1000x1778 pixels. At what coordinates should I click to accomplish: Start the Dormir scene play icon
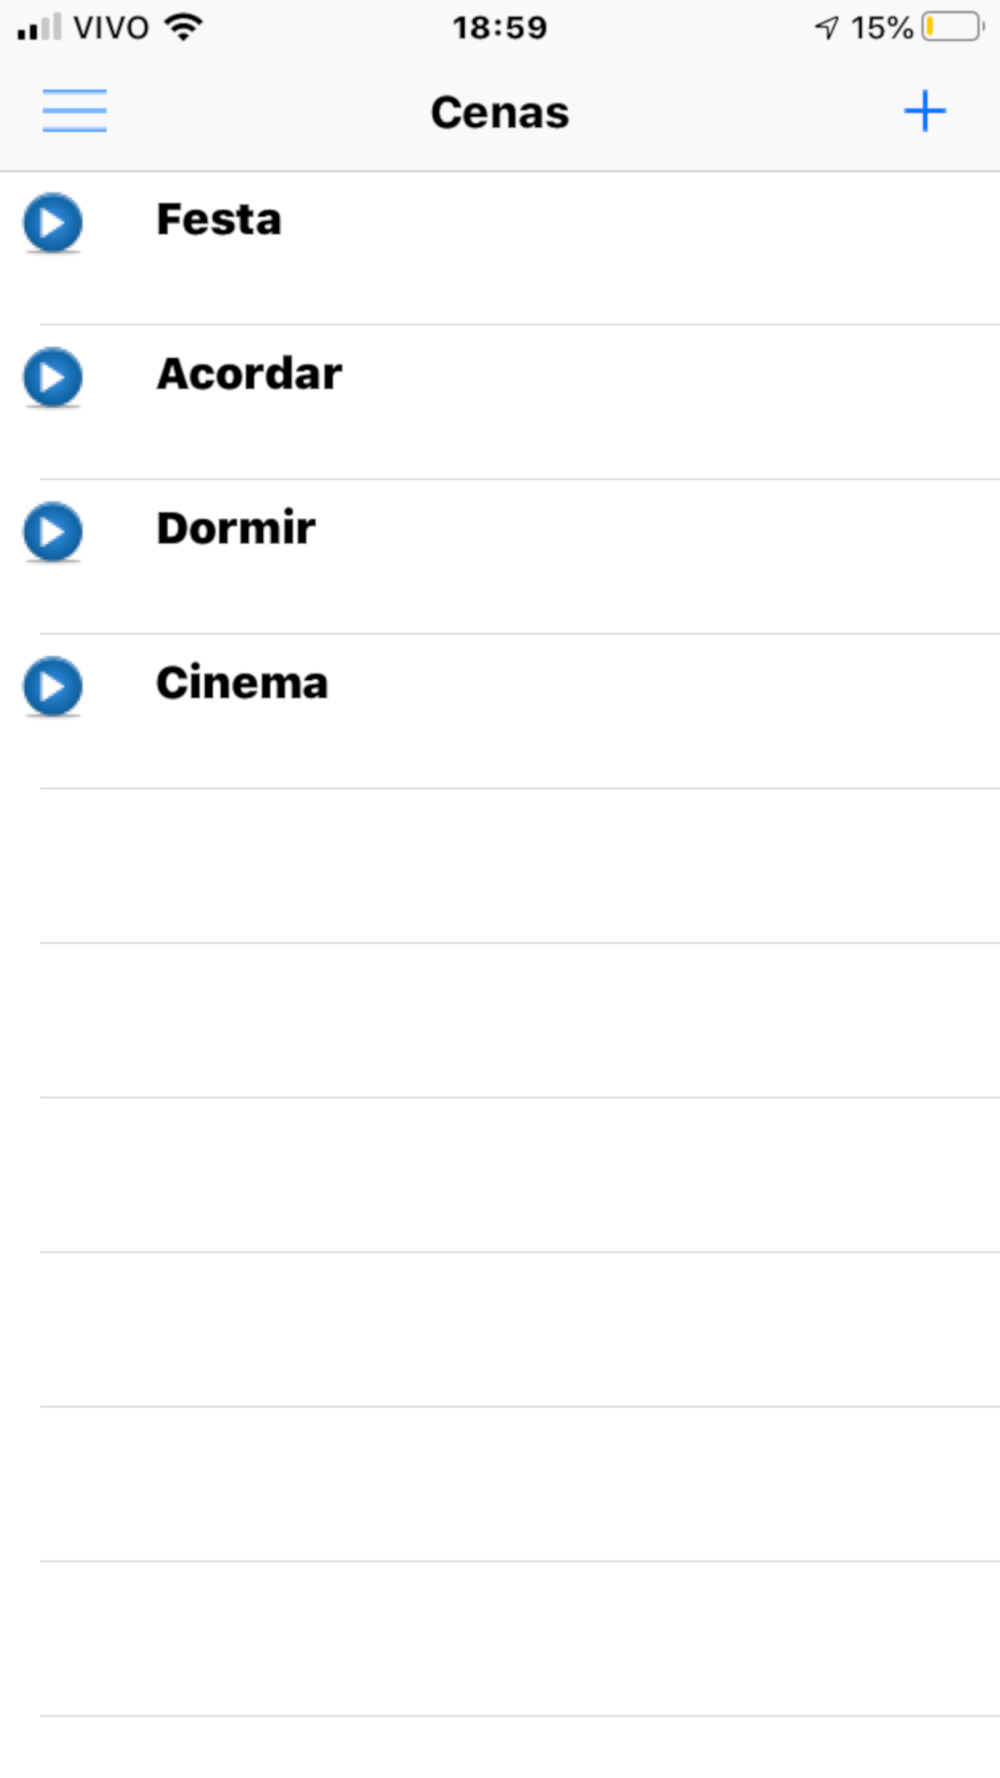click(53, 531)
